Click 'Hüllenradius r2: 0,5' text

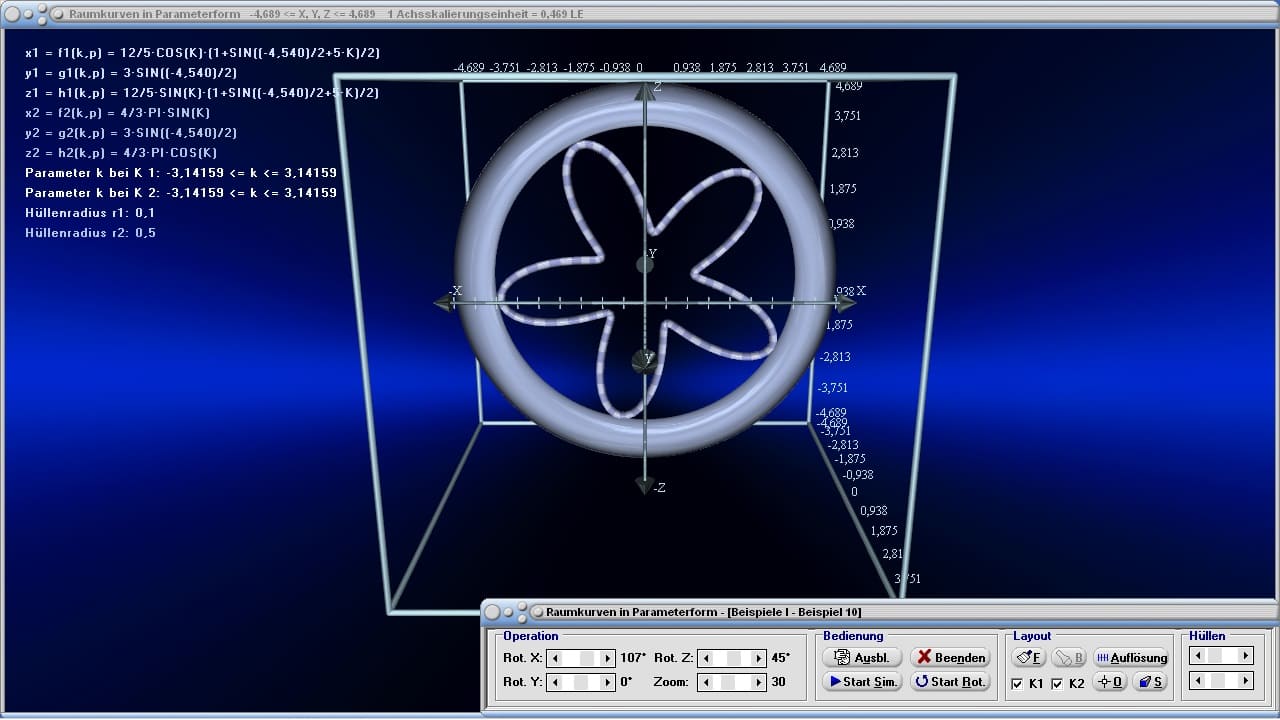pos(90,232)
